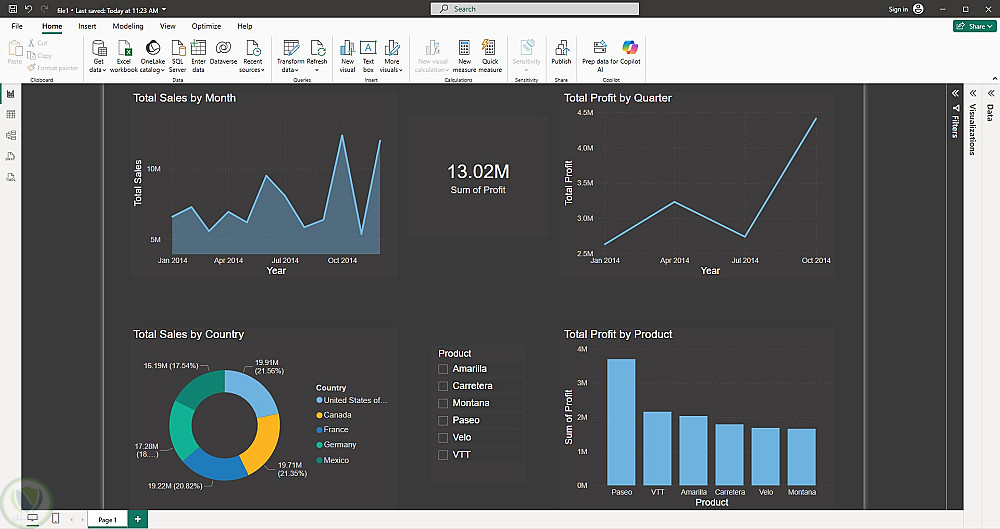
Task: Connect to SQL Server
Action: click(178, 56)
